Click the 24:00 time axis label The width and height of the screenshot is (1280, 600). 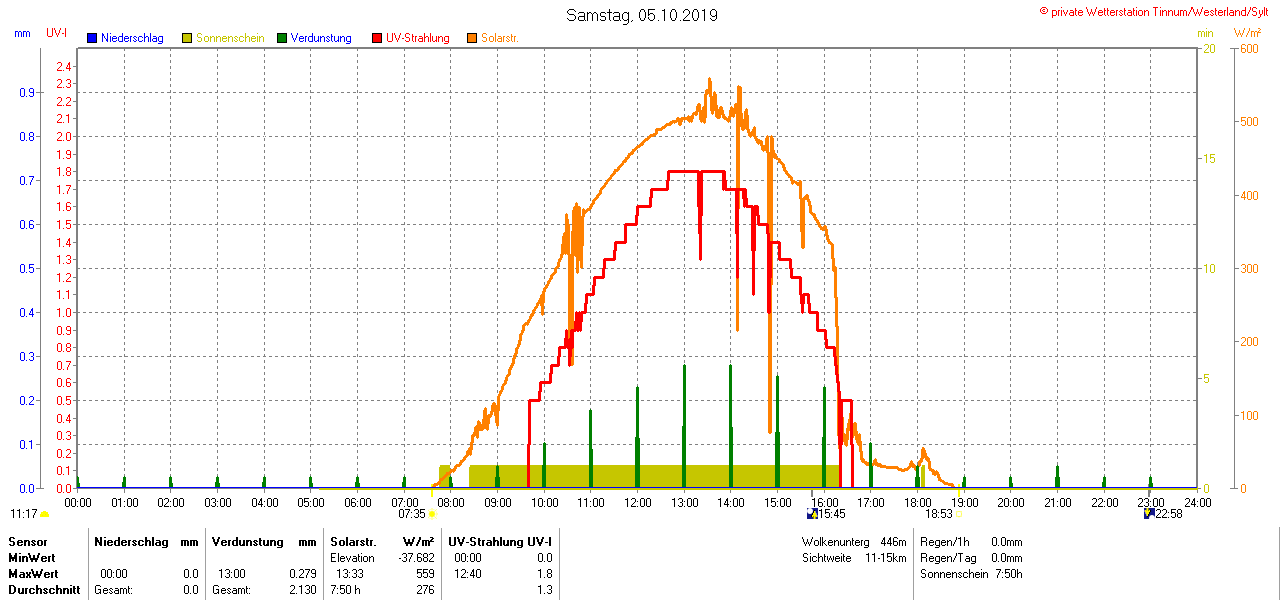click(x=1197, y=502)
